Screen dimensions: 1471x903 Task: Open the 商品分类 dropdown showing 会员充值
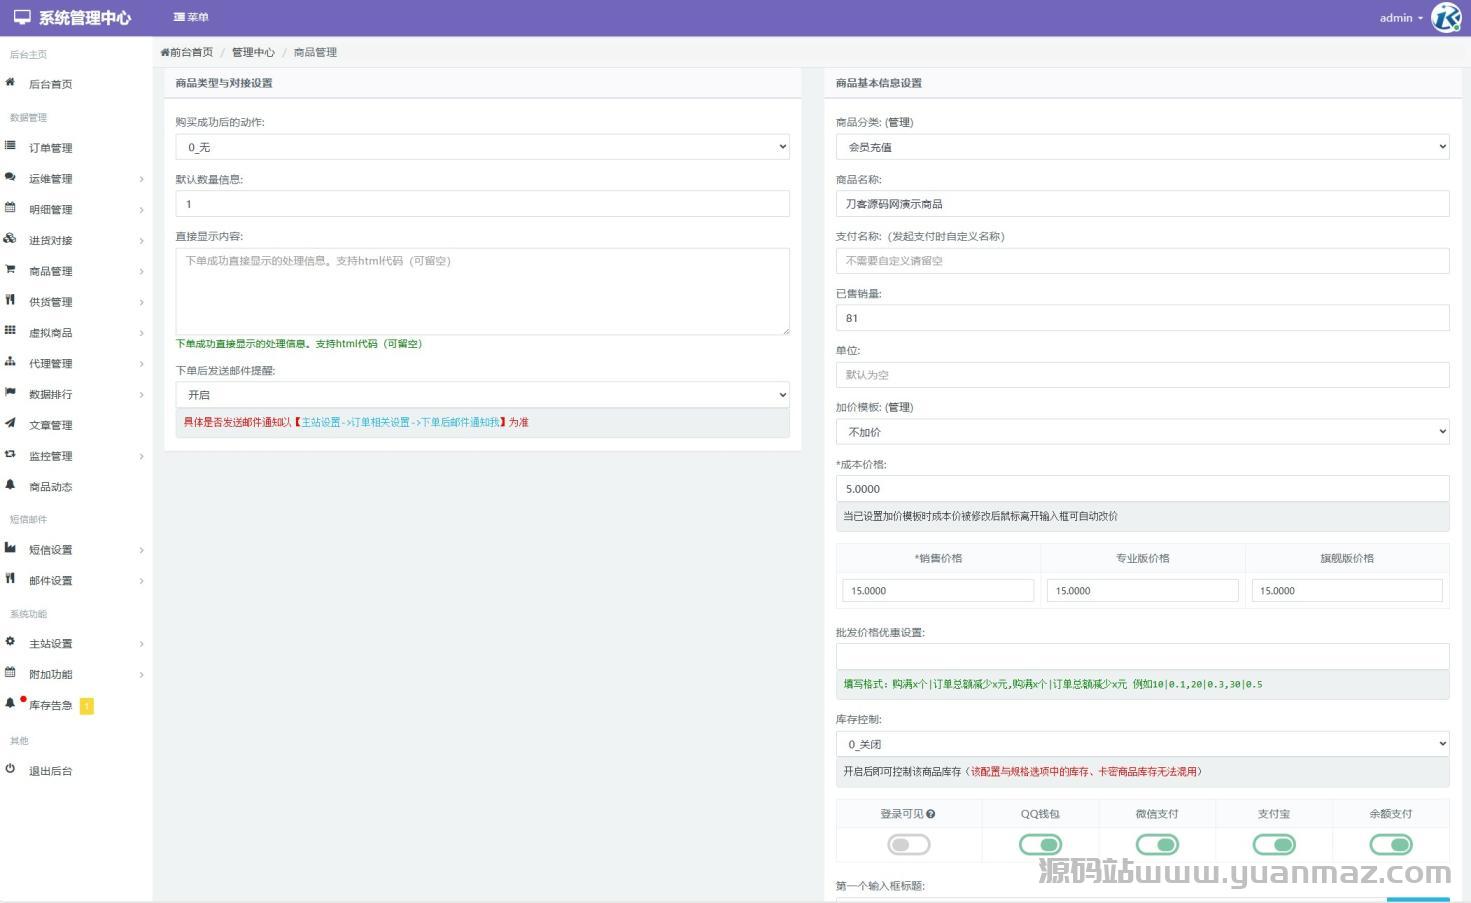pyautogui.click(x=1142, y=147)
